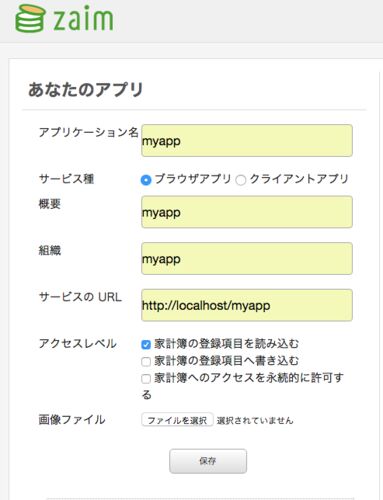
Task: Click the 家計簿の登録項目へ書き込む label
Action: (227, 361)
